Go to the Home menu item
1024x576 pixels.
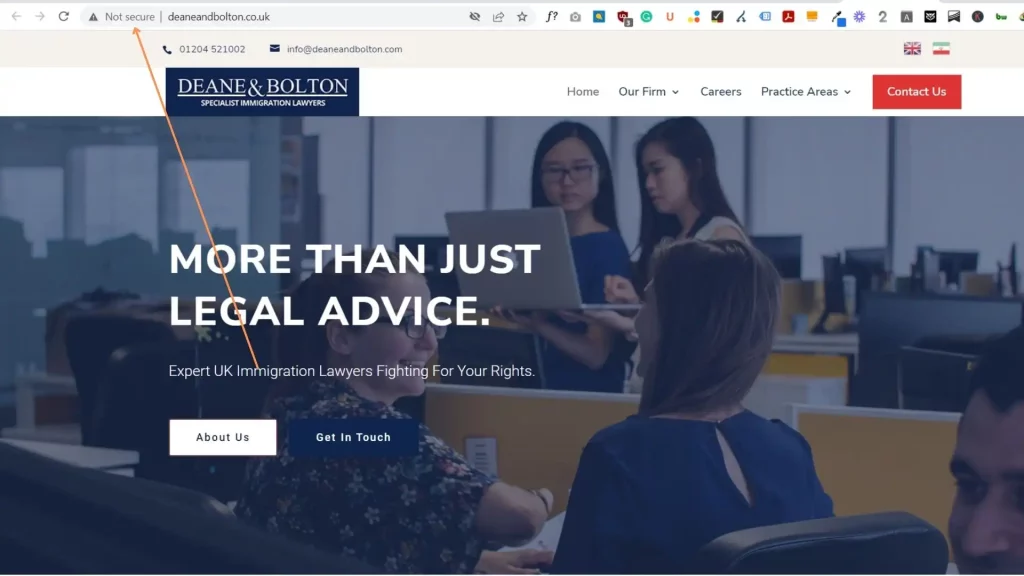pyautogui.click(x=583, y=91)
